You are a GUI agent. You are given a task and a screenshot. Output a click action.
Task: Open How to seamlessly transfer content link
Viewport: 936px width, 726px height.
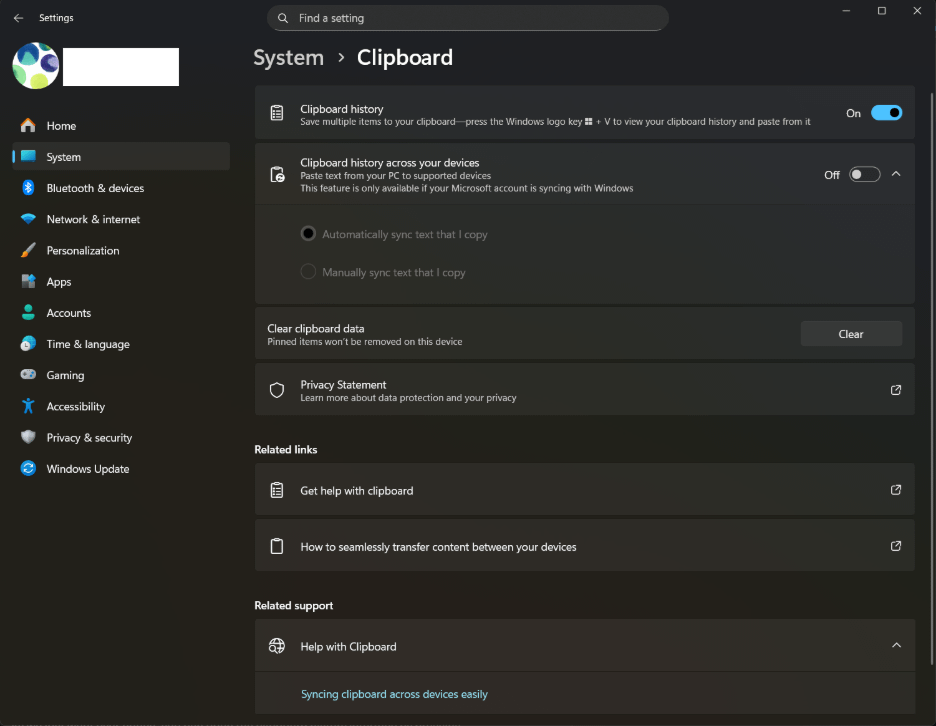584,546
